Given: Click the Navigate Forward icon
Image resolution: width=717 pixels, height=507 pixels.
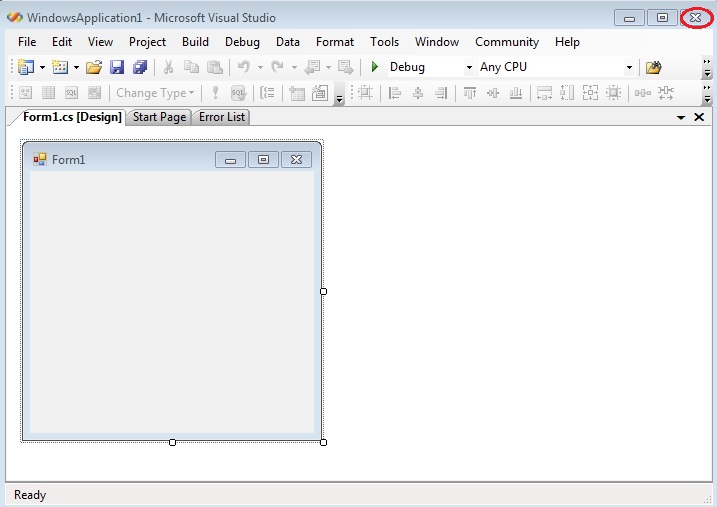Looking at the screenshot, I should coord(346,67).
